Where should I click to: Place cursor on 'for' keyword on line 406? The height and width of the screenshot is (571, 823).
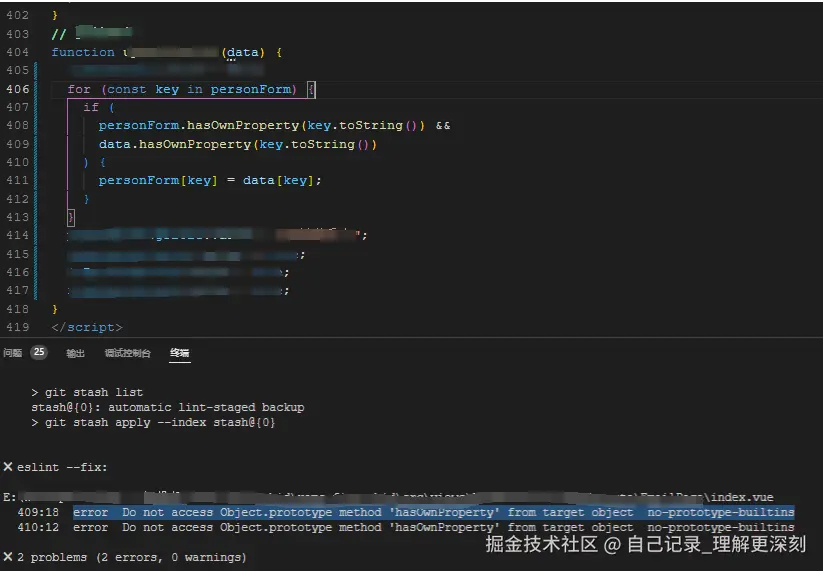click(79, 89)
